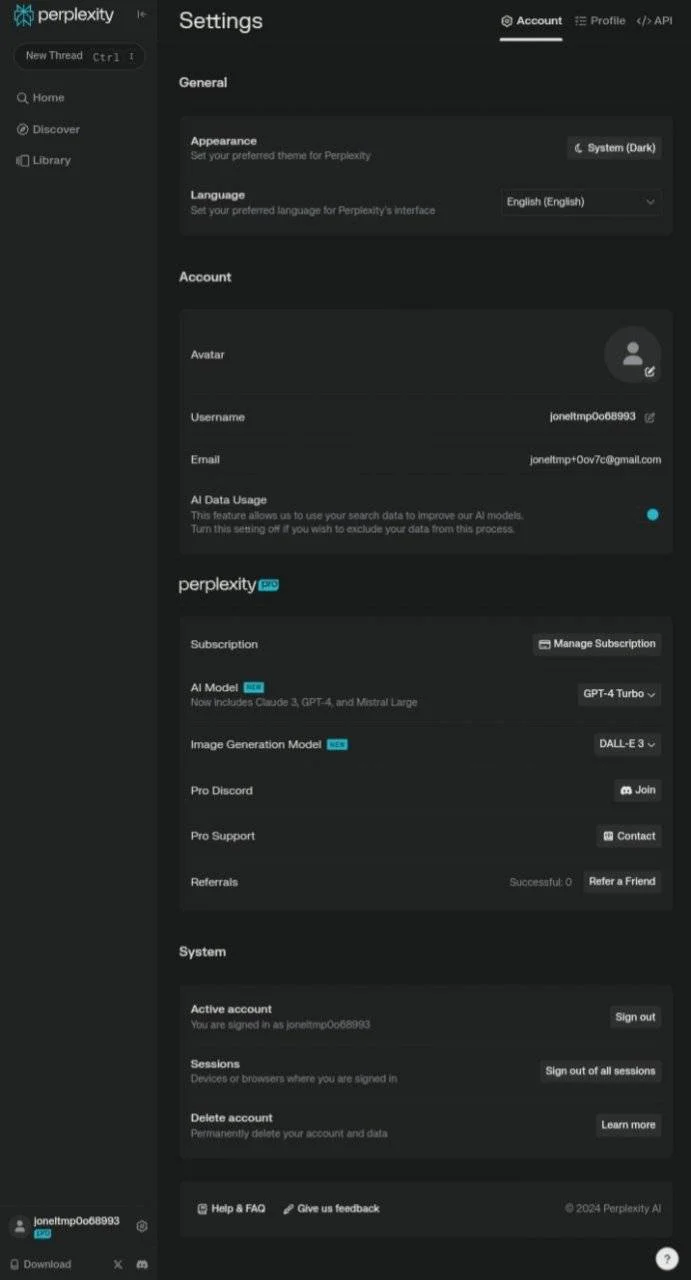Click the user profile avatar in sidebar

19,1226
